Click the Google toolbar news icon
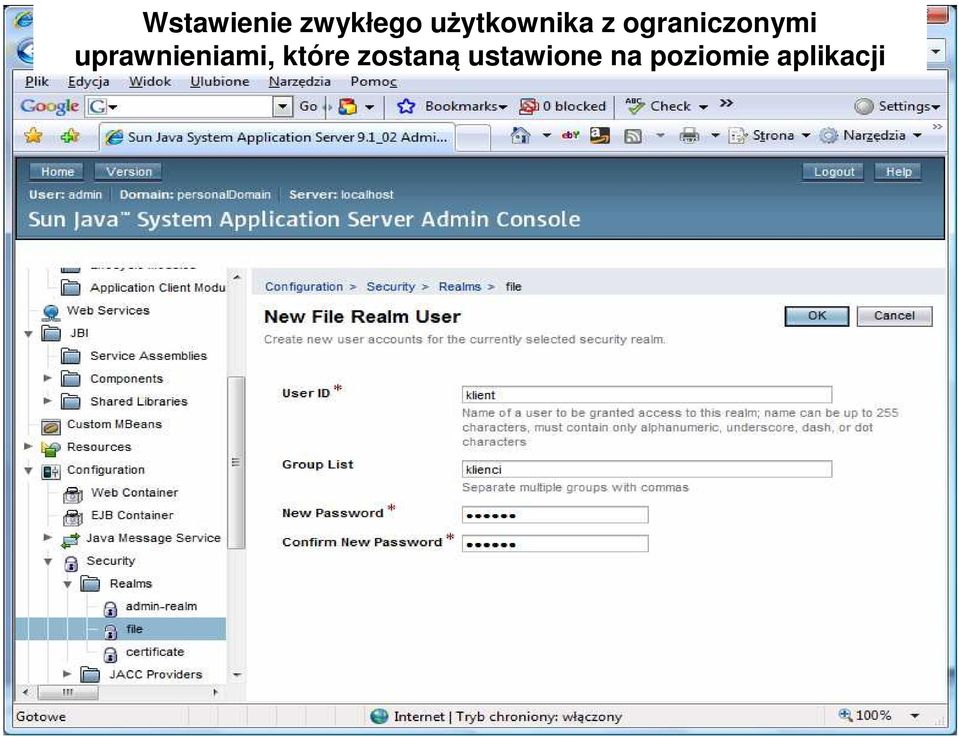 (x=347, y=106)
